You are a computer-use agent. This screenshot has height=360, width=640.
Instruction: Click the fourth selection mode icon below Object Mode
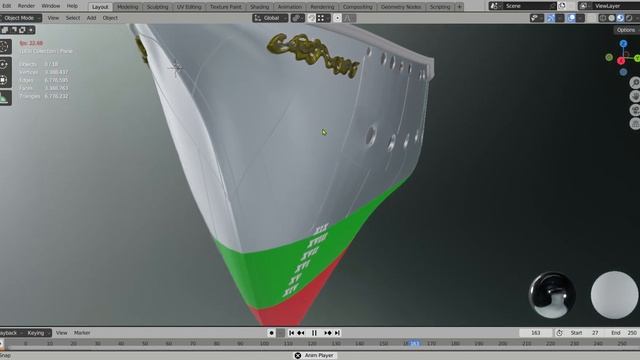point(31,30)
